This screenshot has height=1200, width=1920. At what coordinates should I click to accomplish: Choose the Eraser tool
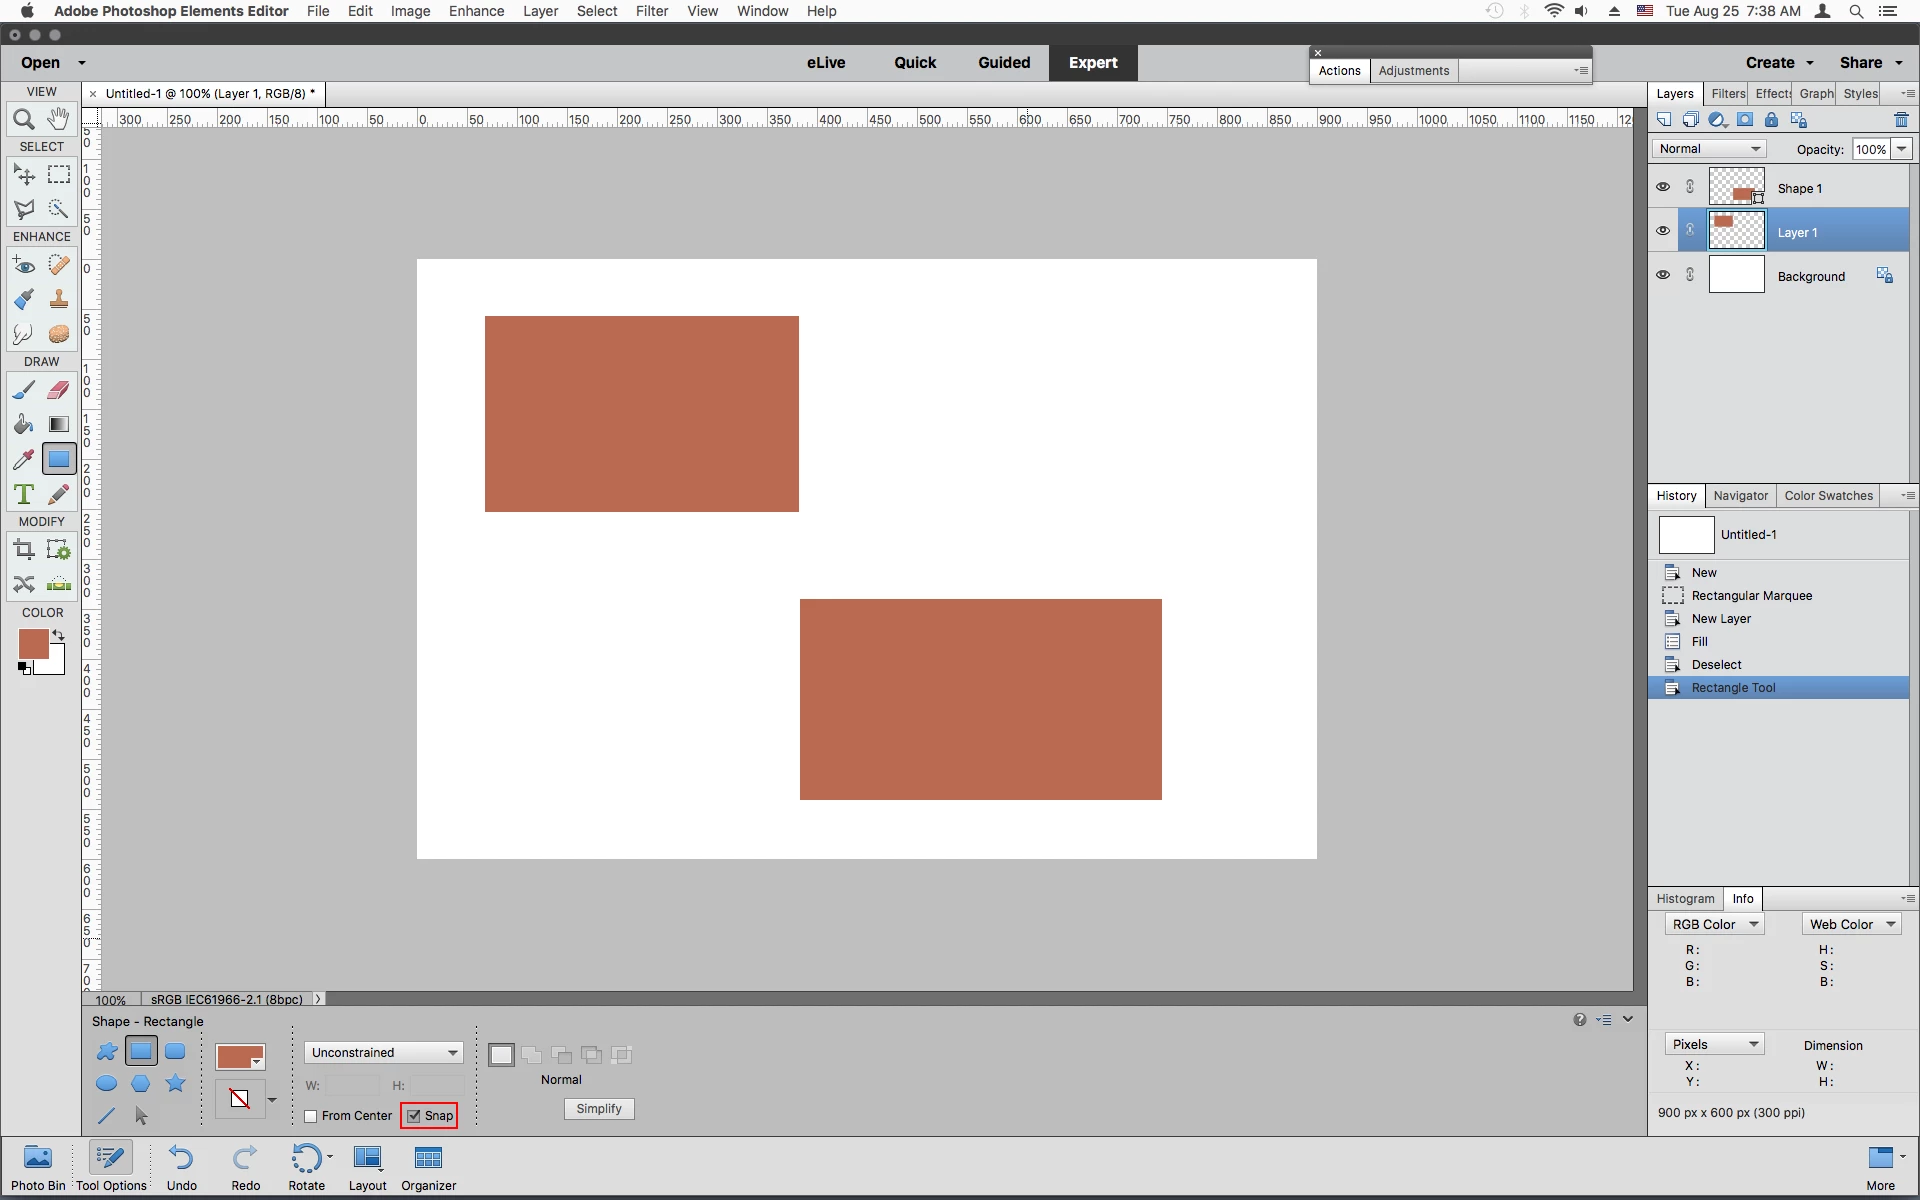[59, 390]
